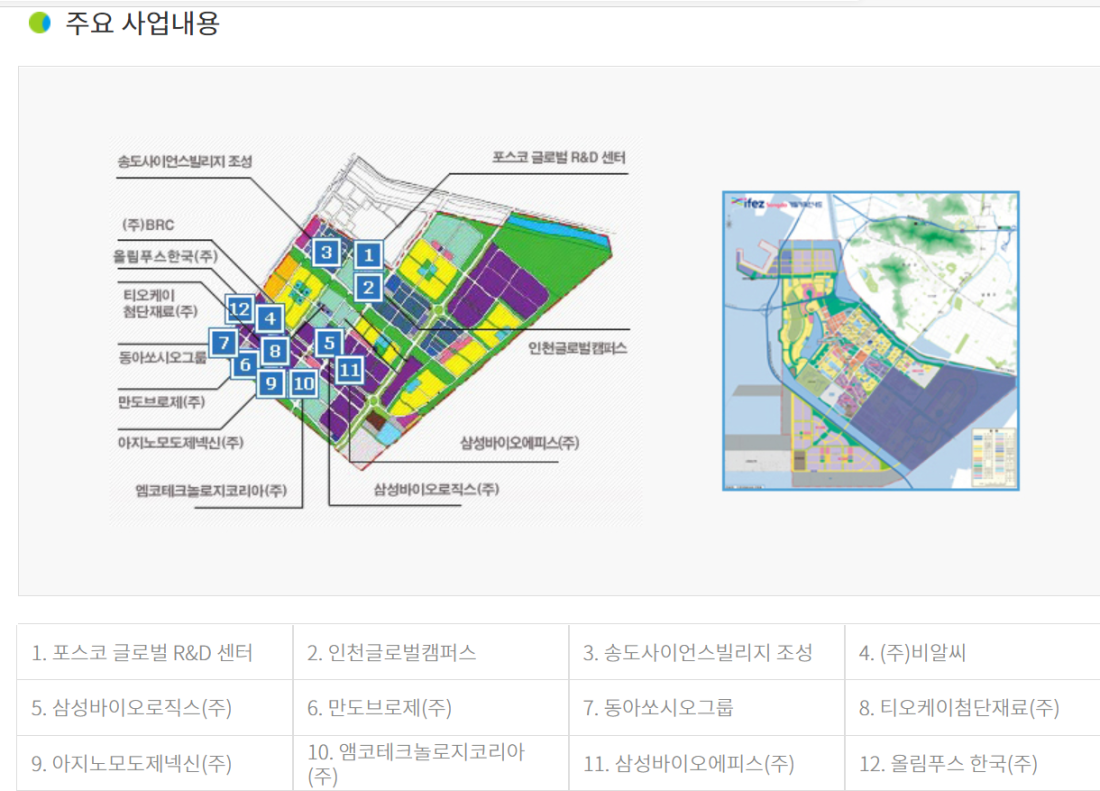The width and height of the screenshot is (1100, 791).
Task: Click map marker number 4
Action: (270, 318)
